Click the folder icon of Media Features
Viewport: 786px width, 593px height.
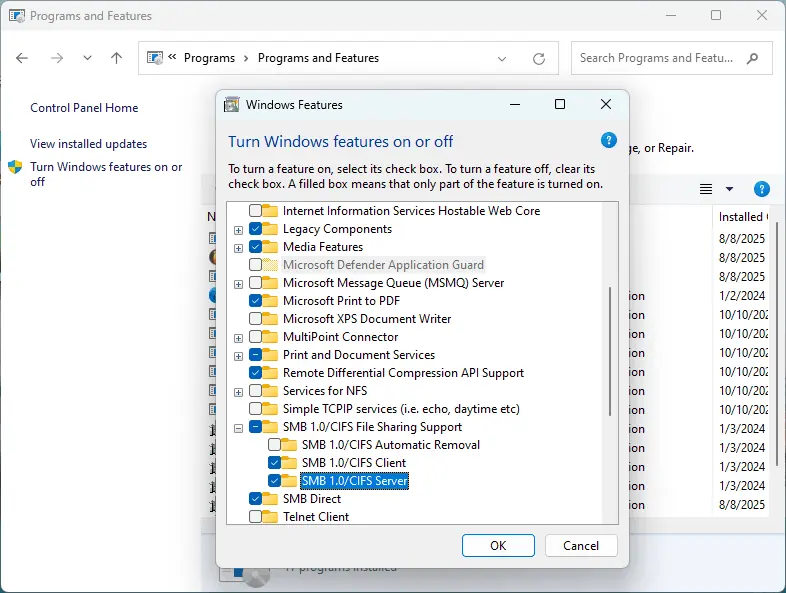[270, 247]
